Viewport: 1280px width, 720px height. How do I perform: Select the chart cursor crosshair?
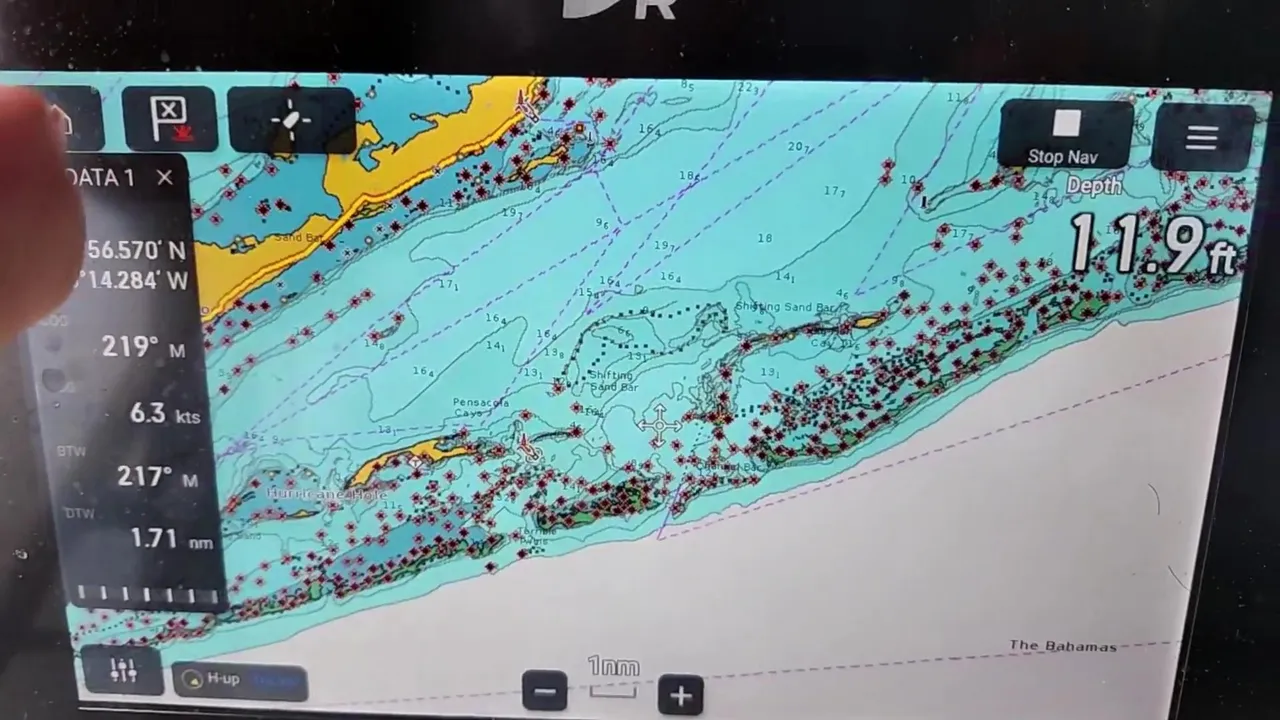(659, 425)
